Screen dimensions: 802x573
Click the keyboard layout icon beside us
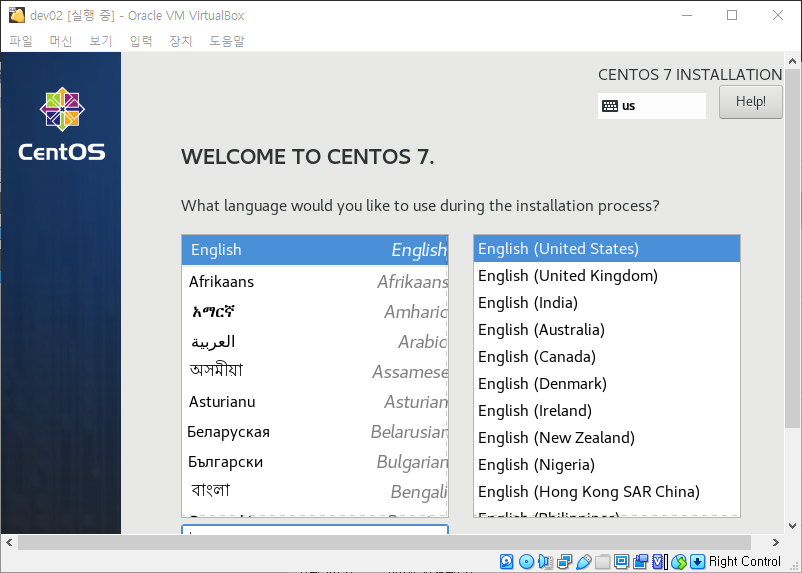click(x=610, y=106)
